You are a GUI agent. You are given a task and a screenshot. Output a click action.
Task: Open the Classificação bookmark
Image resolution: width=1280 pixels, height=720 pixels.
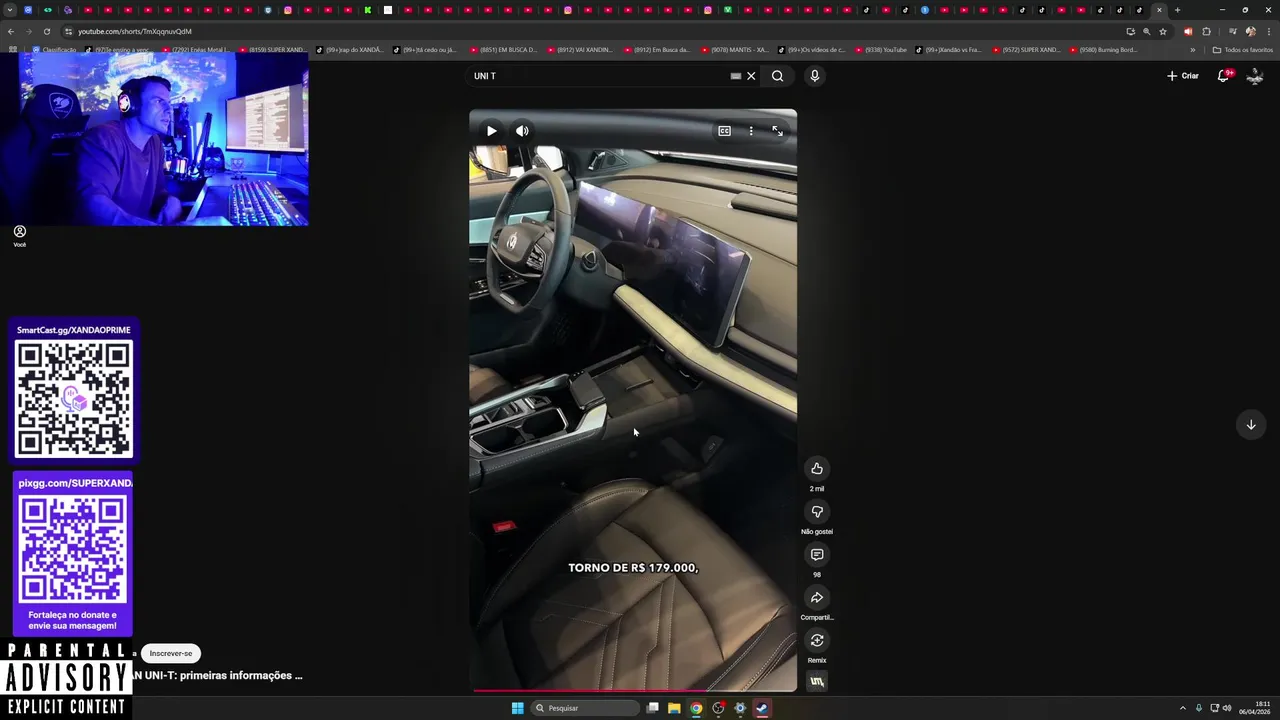[x=54, y=50]
